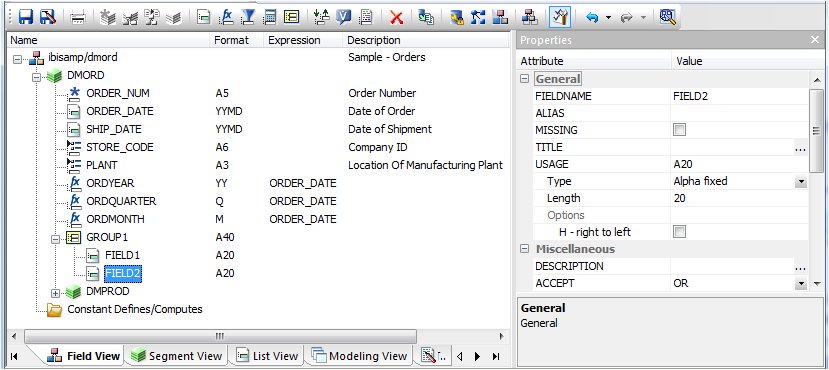Click the second grey segment toolbar icon
The image size is (829, 370).
[130, 17]
